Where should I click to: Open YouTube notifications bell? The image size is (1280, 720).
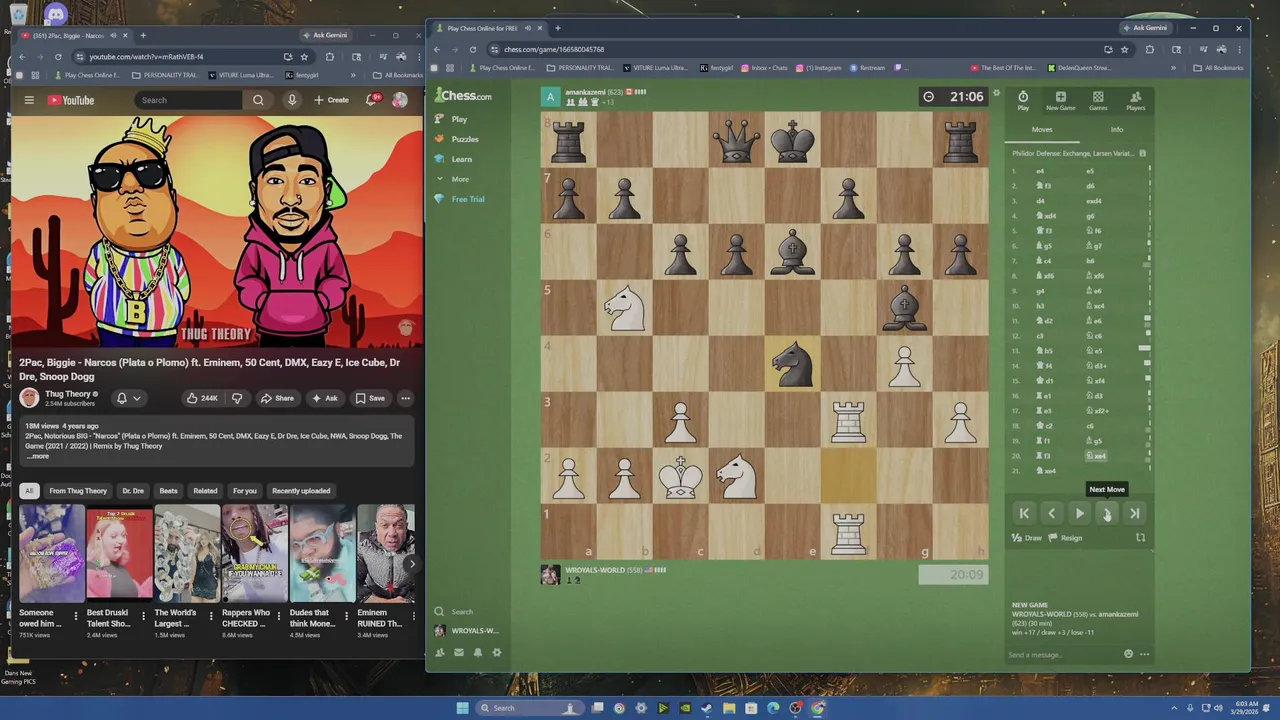pyautogui.click(x=372, y=100)
